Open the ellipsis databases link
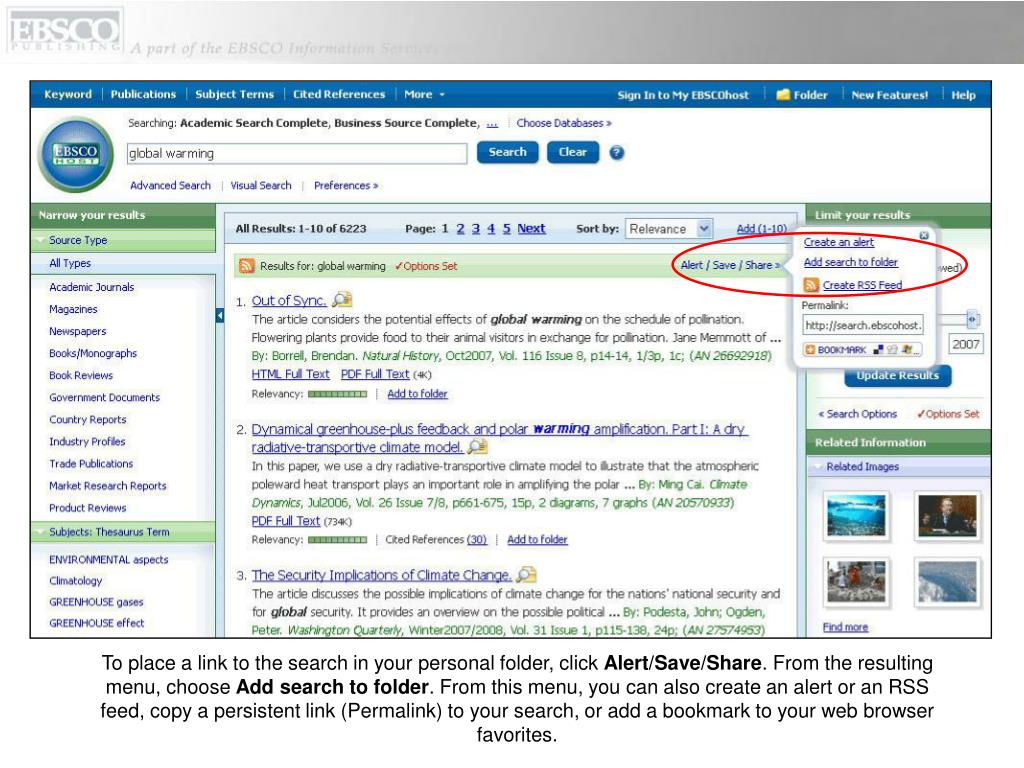This screenshot has width=1024, height=768. tap(492, 123)
